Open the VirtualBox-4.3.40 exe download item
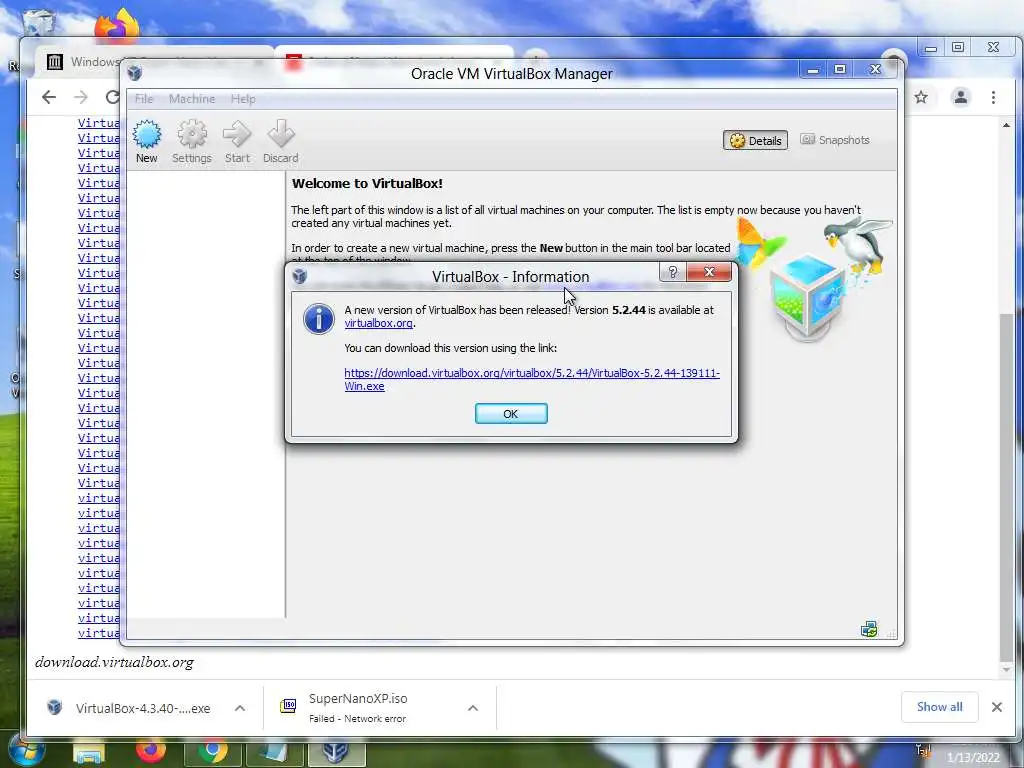The height and width of the screenshot is (768, 1024). [143, 709]
